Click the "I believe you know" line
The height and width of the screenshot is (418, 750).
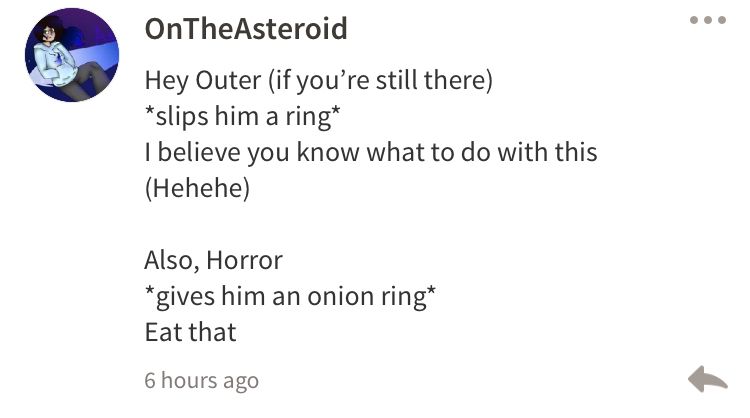coord(371,152)
